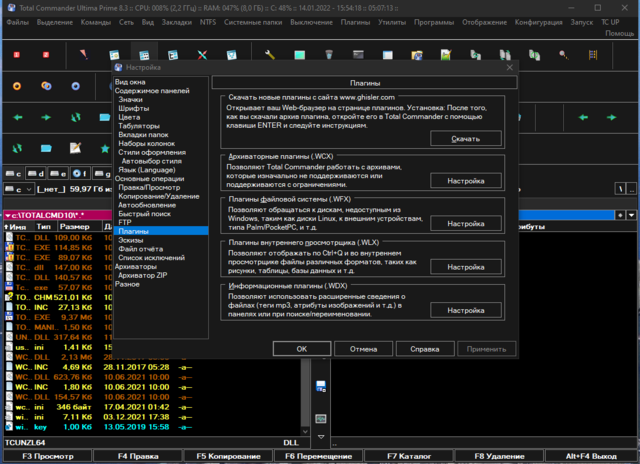This screenshot has height=464, width=640.
Task: Select Разное in settings tree
Action: tap(127, 284)
